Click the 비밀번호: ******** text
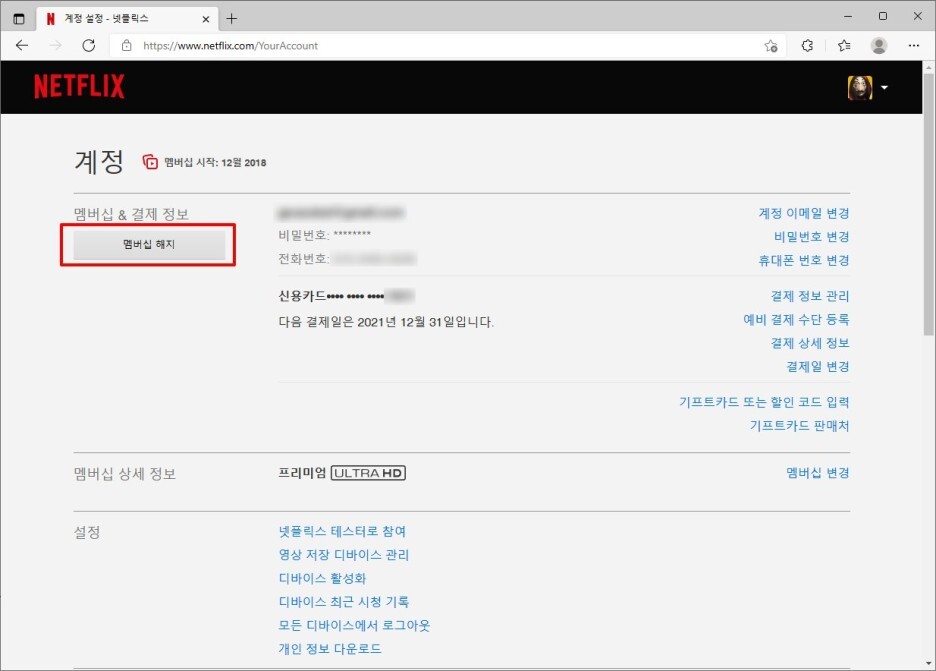Screen dimensions: 936x671 click(x=325, y=235)
